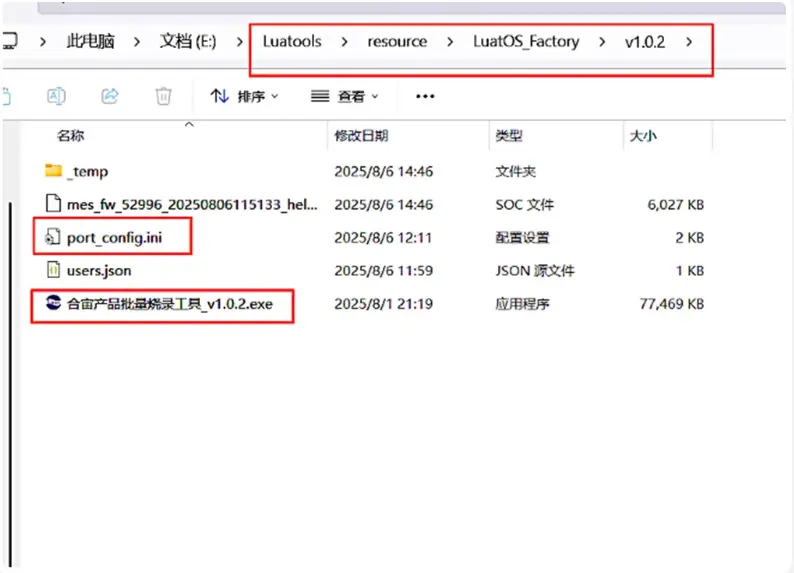Expand chevron after v1.0.2 breadcrumb

[x=689, y=42]
